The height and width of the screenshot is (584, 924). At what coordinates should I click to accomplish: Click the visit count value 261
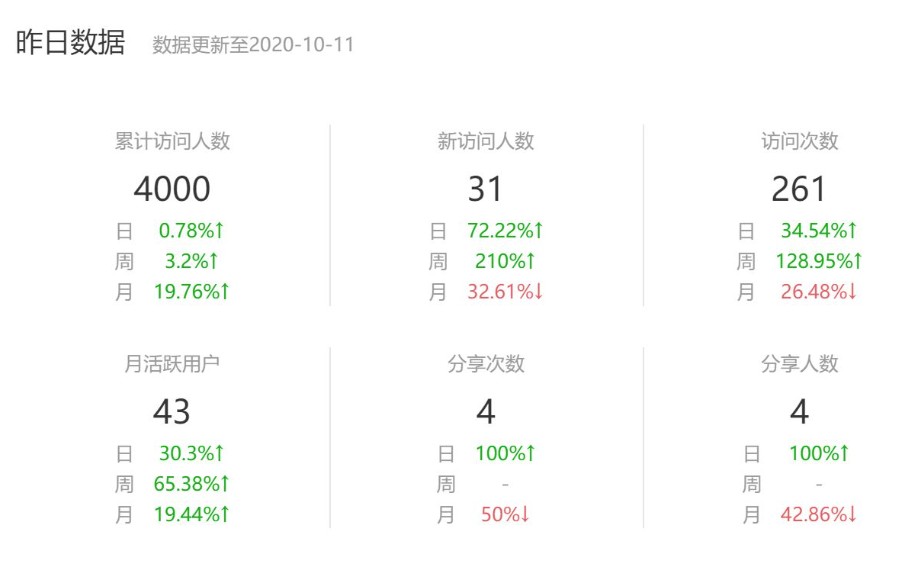click(799, 189)
